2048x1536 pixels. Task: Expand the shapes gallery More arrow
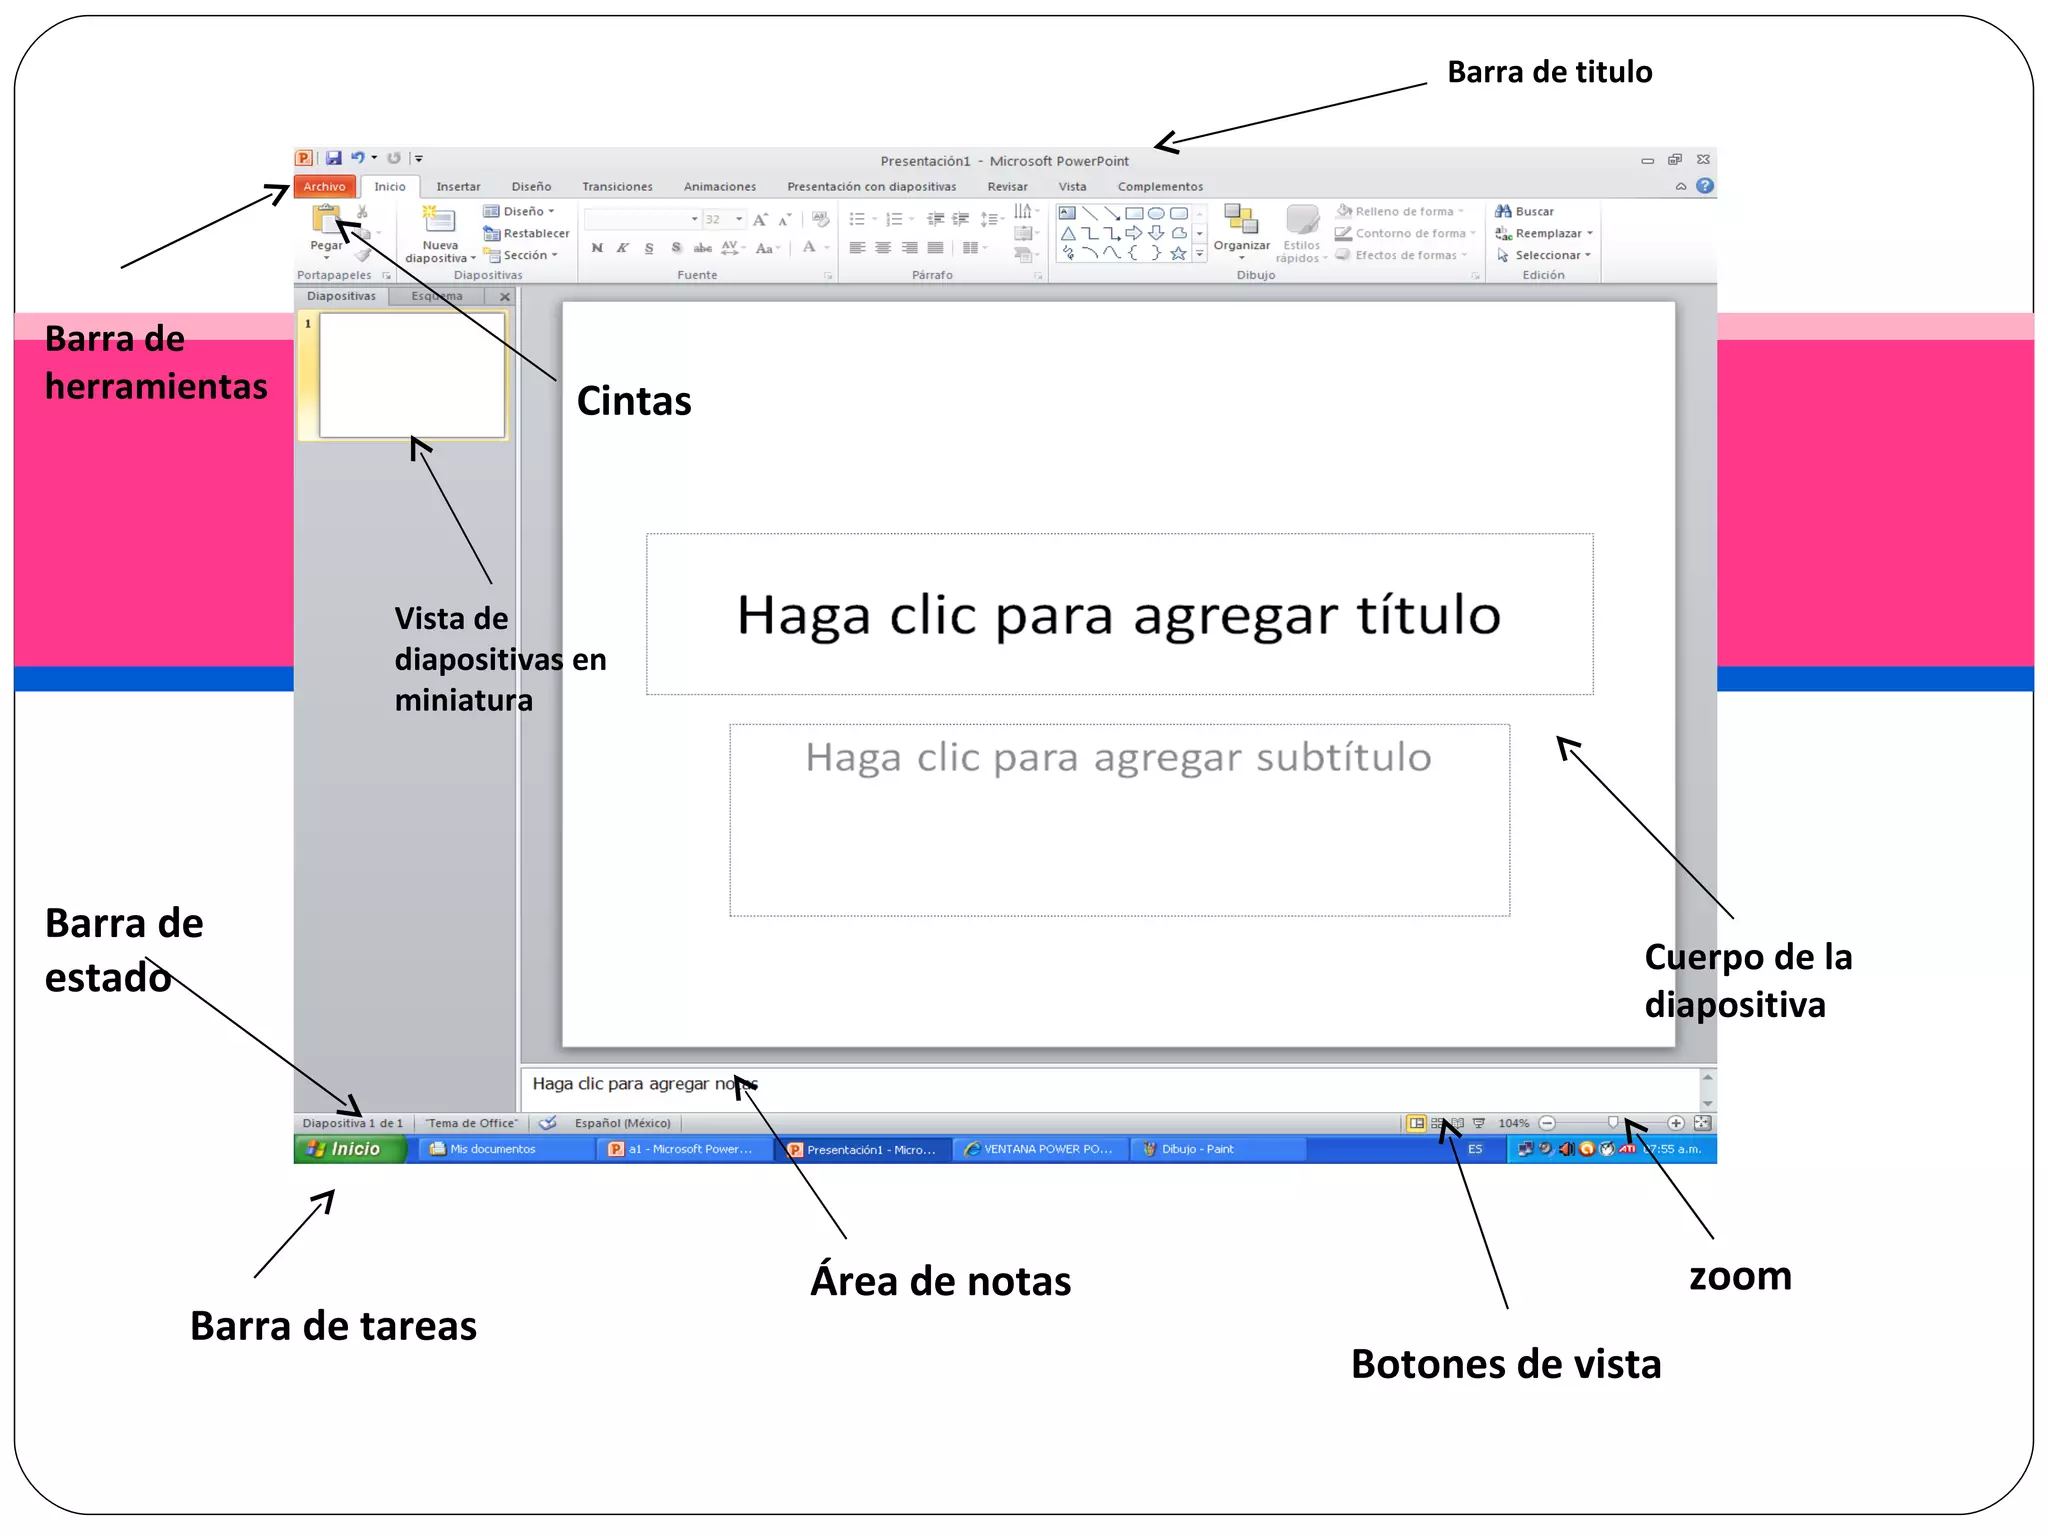[1200, 254]
